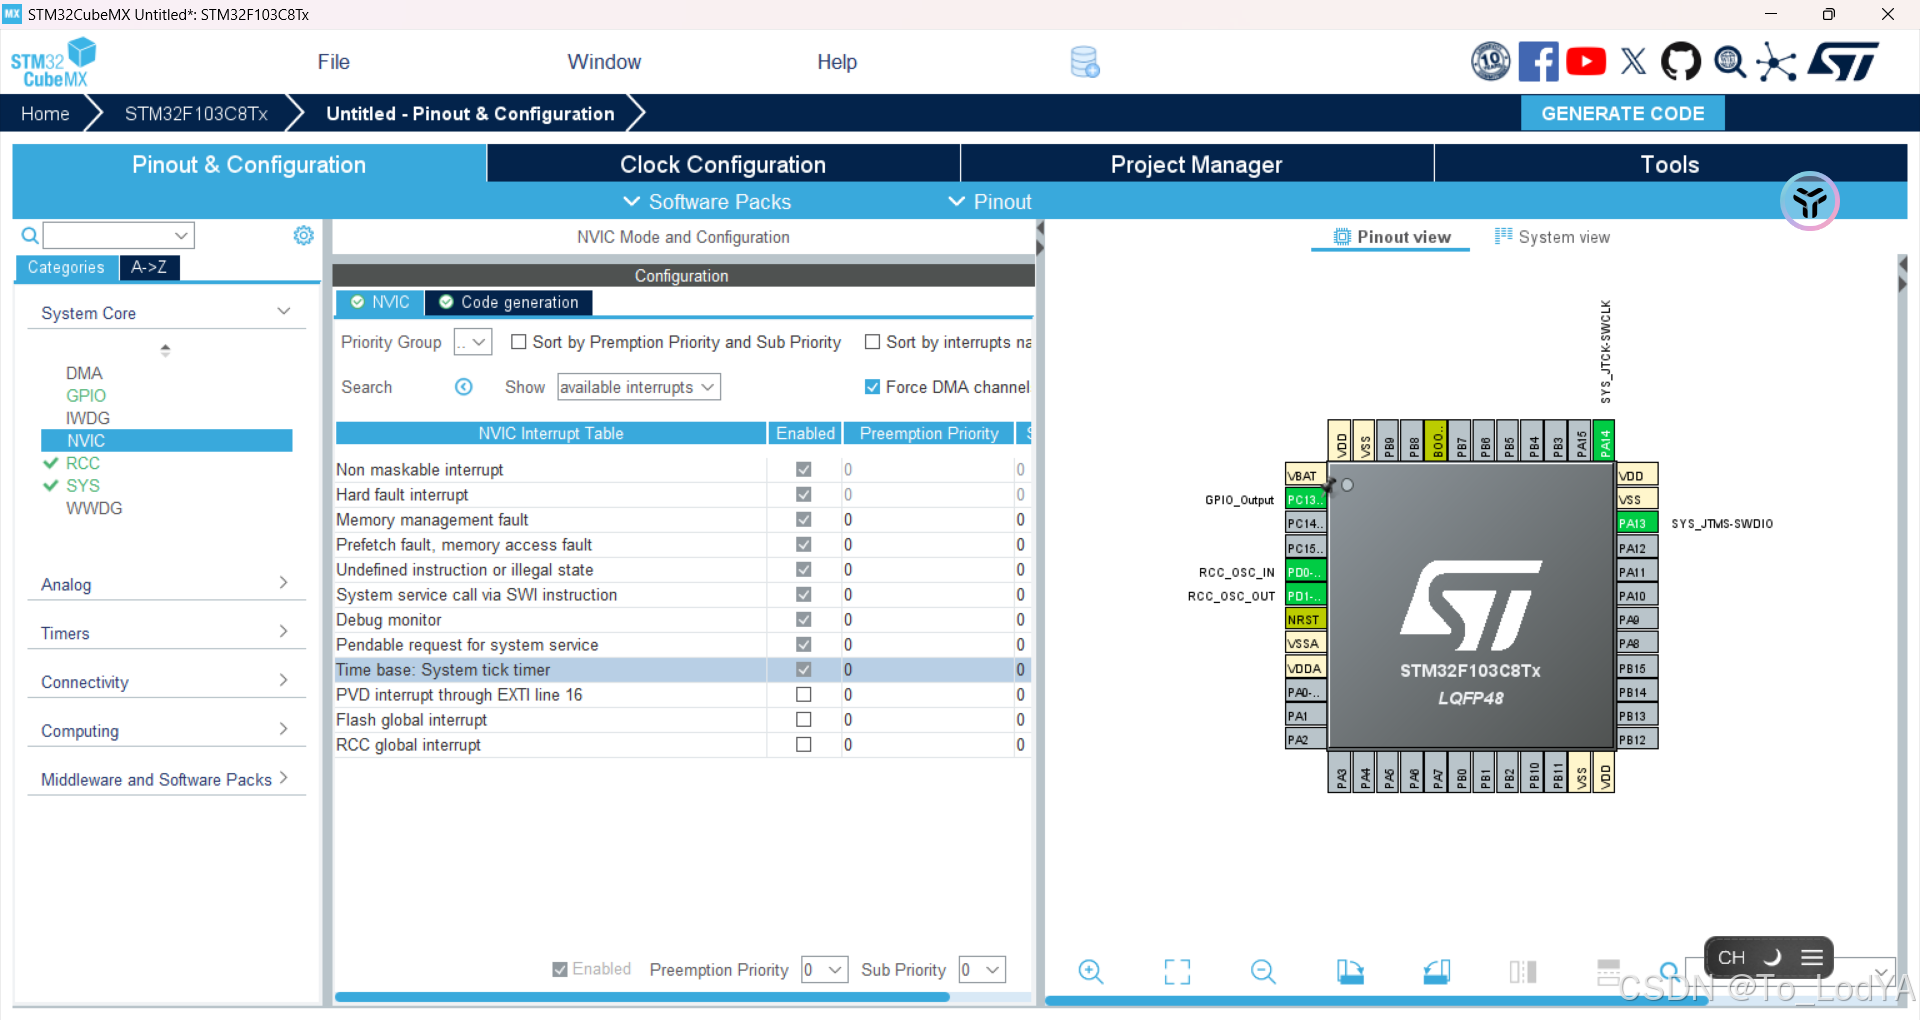Switch to System view

1552,237
